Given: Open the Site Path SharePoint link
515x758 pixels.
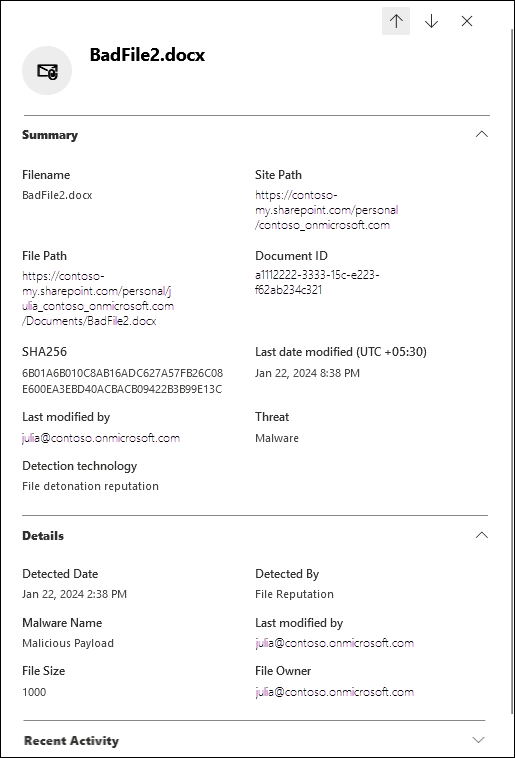Looking at the screenshot, I should (x=326, y=210).
